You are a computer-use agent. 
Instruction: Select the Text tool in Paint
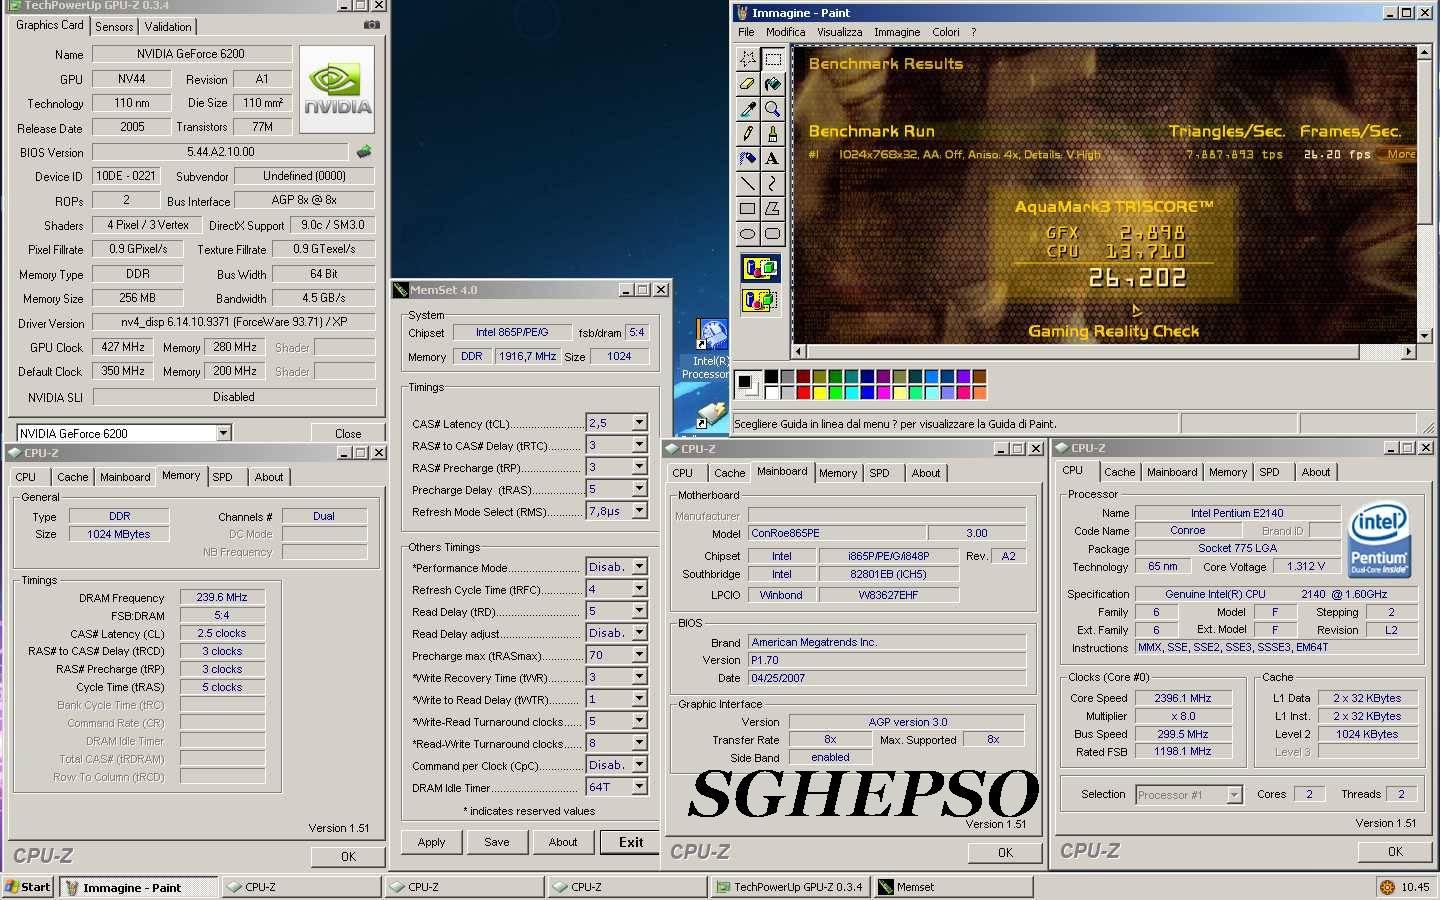[x=772, y=159]
